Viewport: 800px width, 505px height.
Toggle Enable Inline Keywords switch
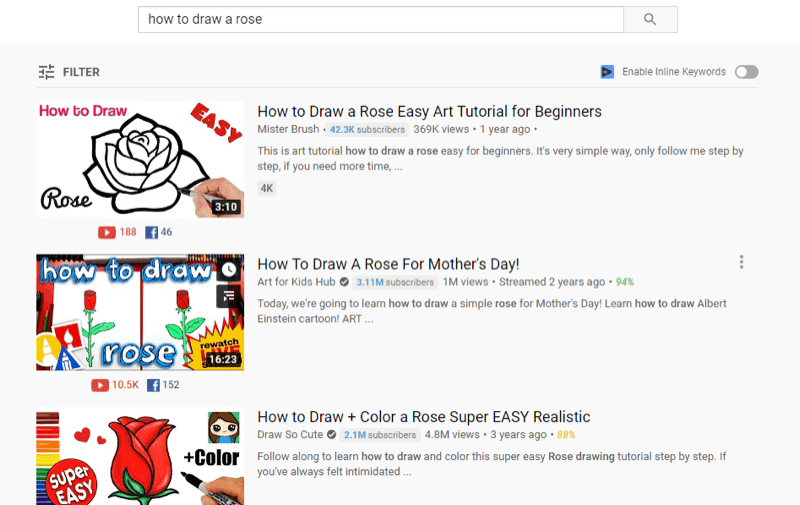pos(746,72)
